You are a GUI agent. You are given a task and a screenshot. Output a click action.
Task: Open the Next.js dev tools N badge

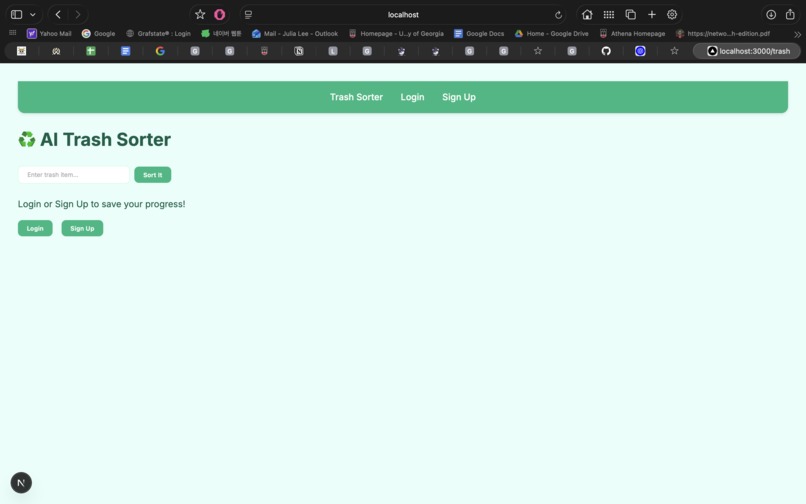click(x=21, y=482)
